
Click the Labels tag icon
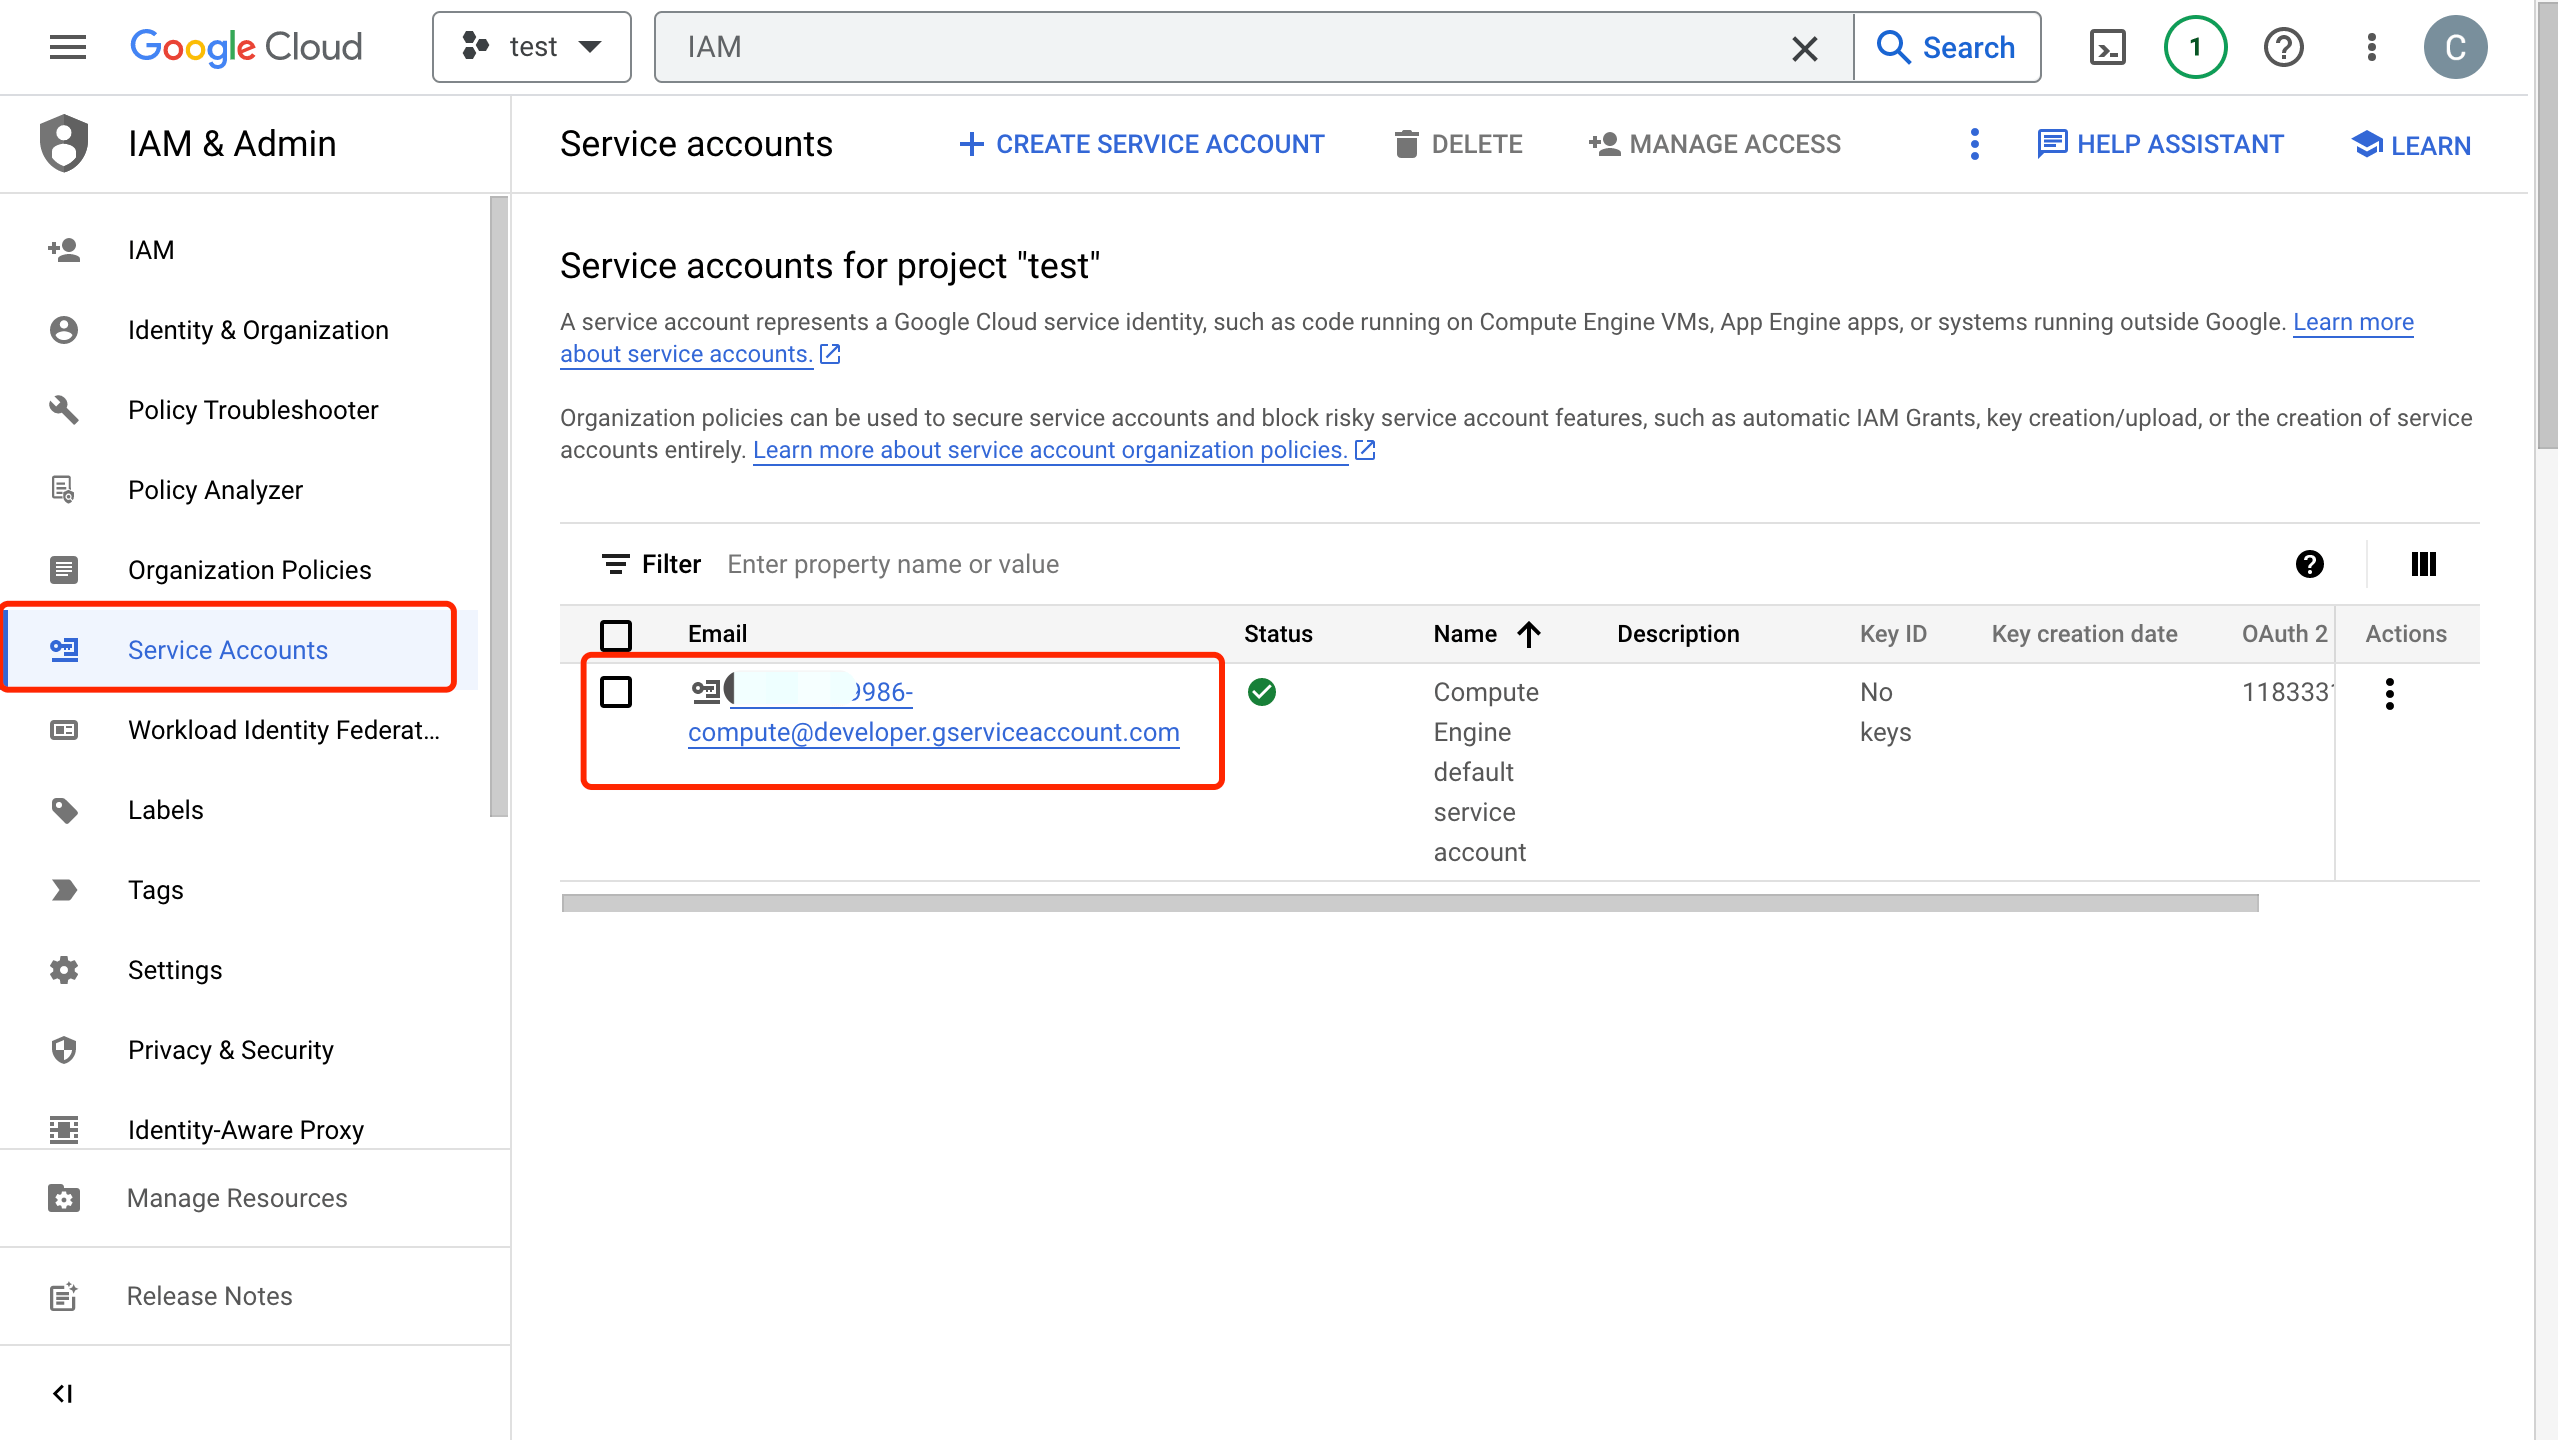pyautogui.click(x=64, y=810)
